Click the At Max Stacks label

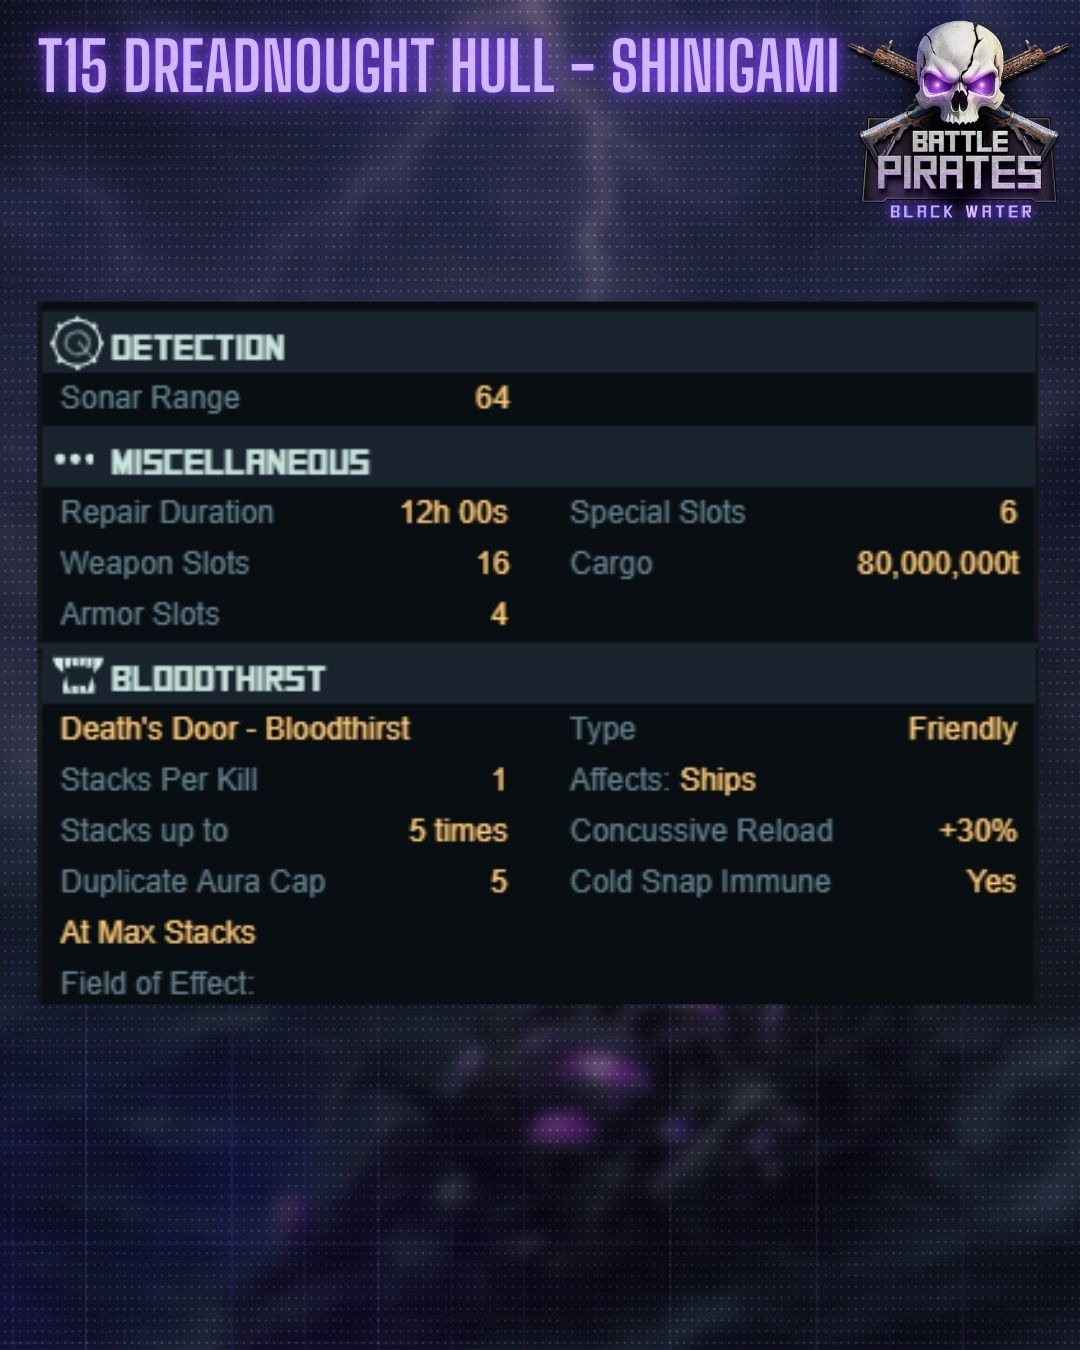158,933
